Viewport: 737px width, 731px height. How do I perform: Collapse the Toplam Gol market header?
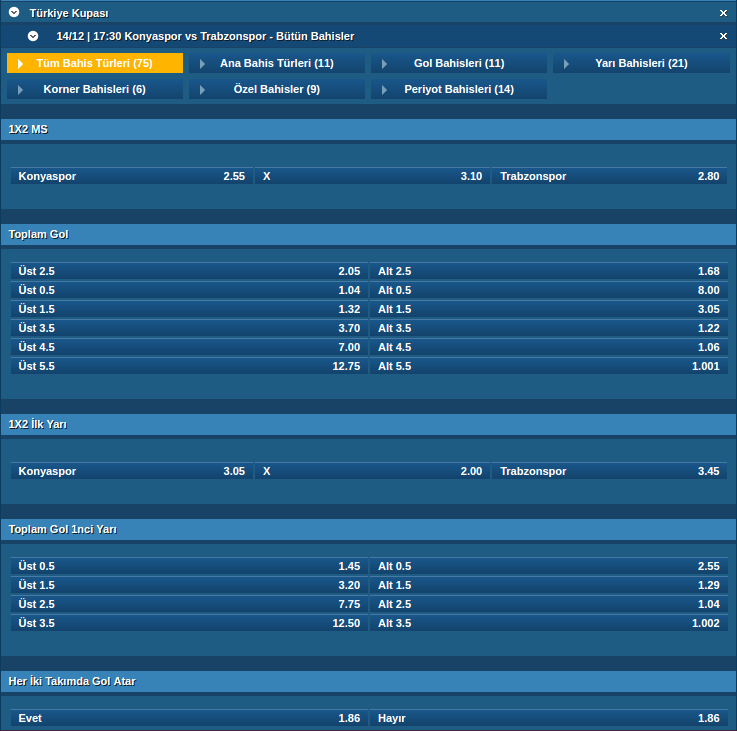(368, 234)
